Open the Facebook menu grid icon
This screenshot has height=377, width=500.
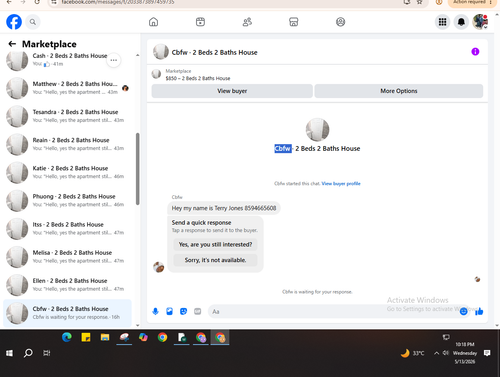442,22
